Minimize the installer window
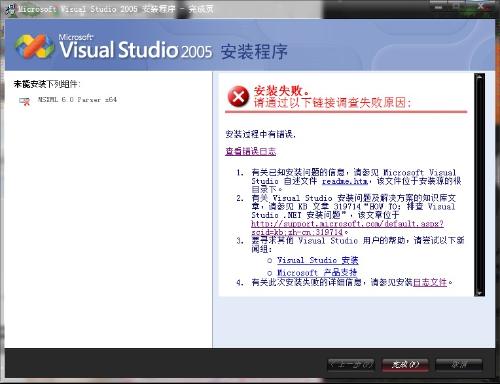 (439, 6)
